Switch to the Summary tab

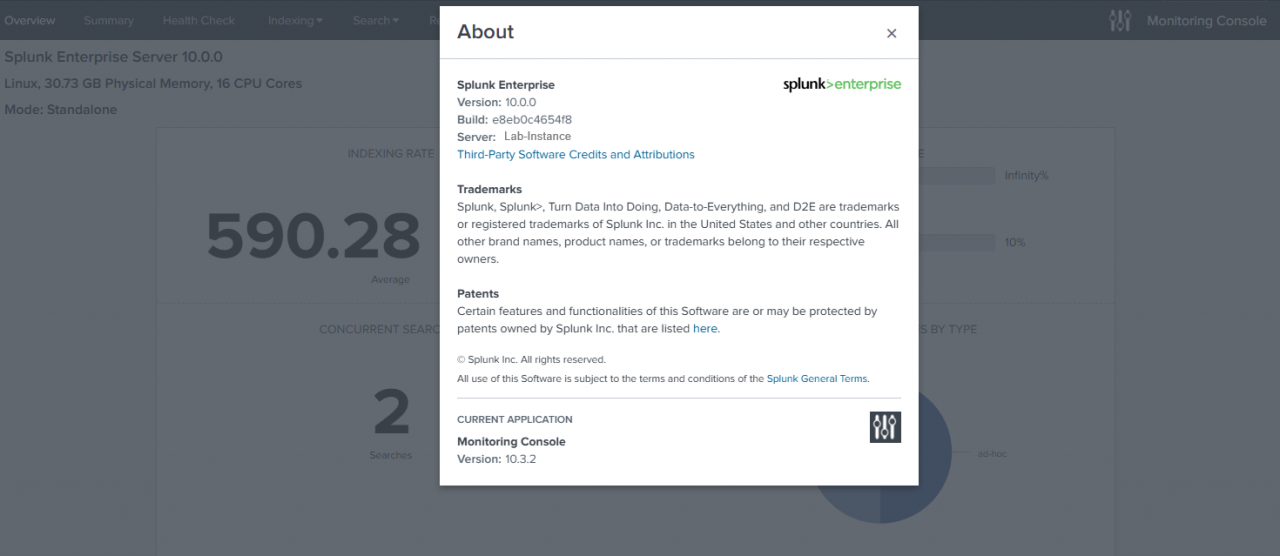[108, 20]
